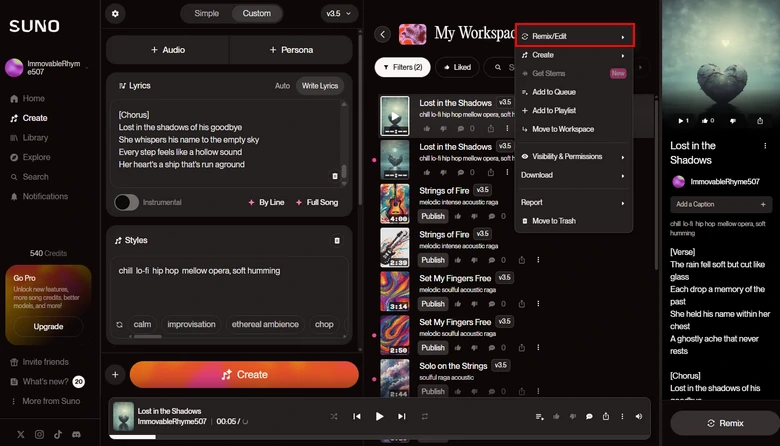
Task: Select Auto lyrics mode
Action: coord(282,86)
